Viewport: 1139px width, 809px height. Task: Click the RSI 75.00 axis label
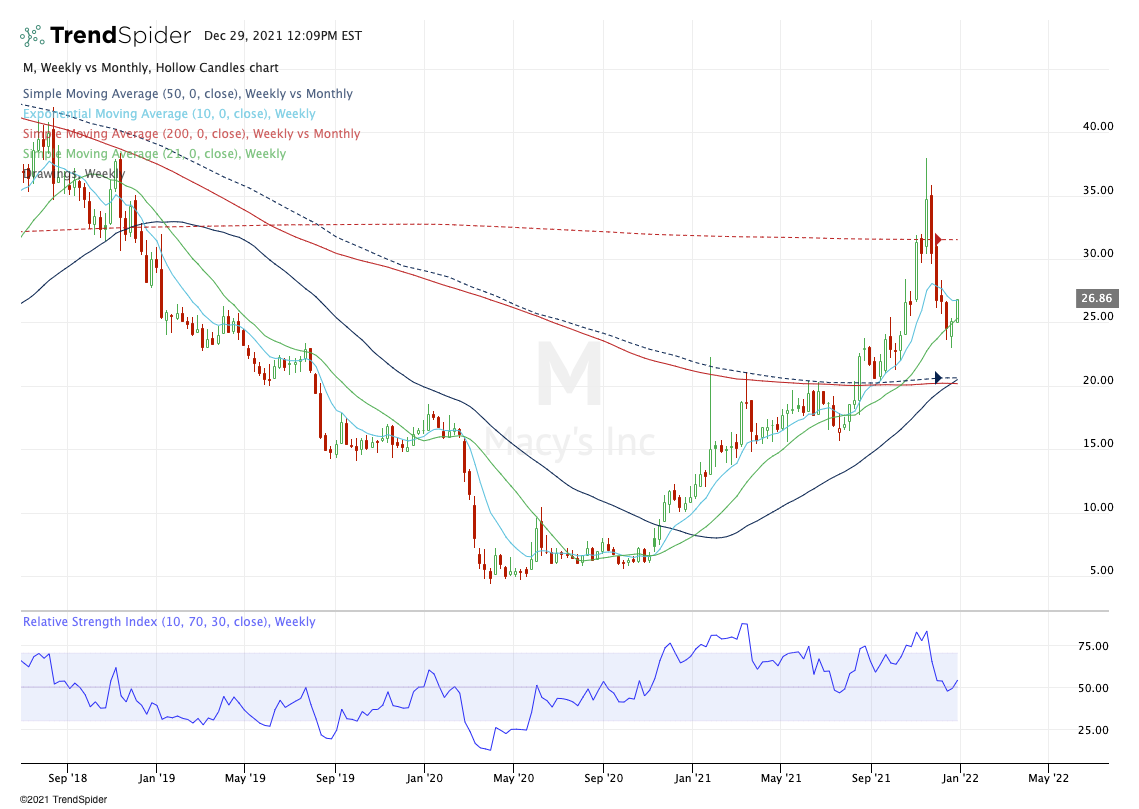[1093, 646]
